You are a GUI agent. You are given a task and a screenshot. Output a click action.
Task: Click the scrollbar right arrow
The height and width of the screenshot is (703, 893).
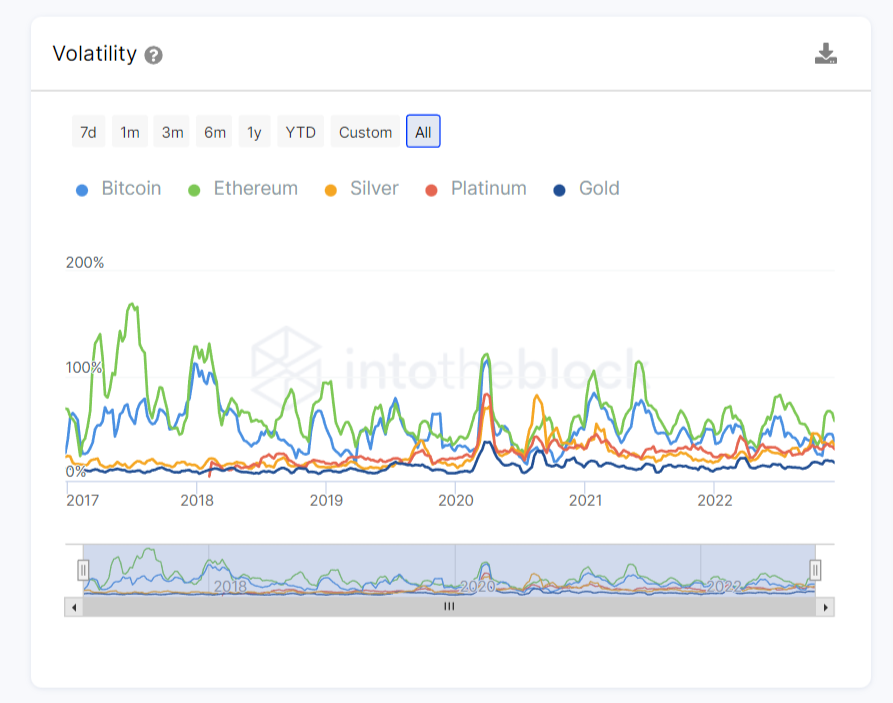[x=825, y=606]
